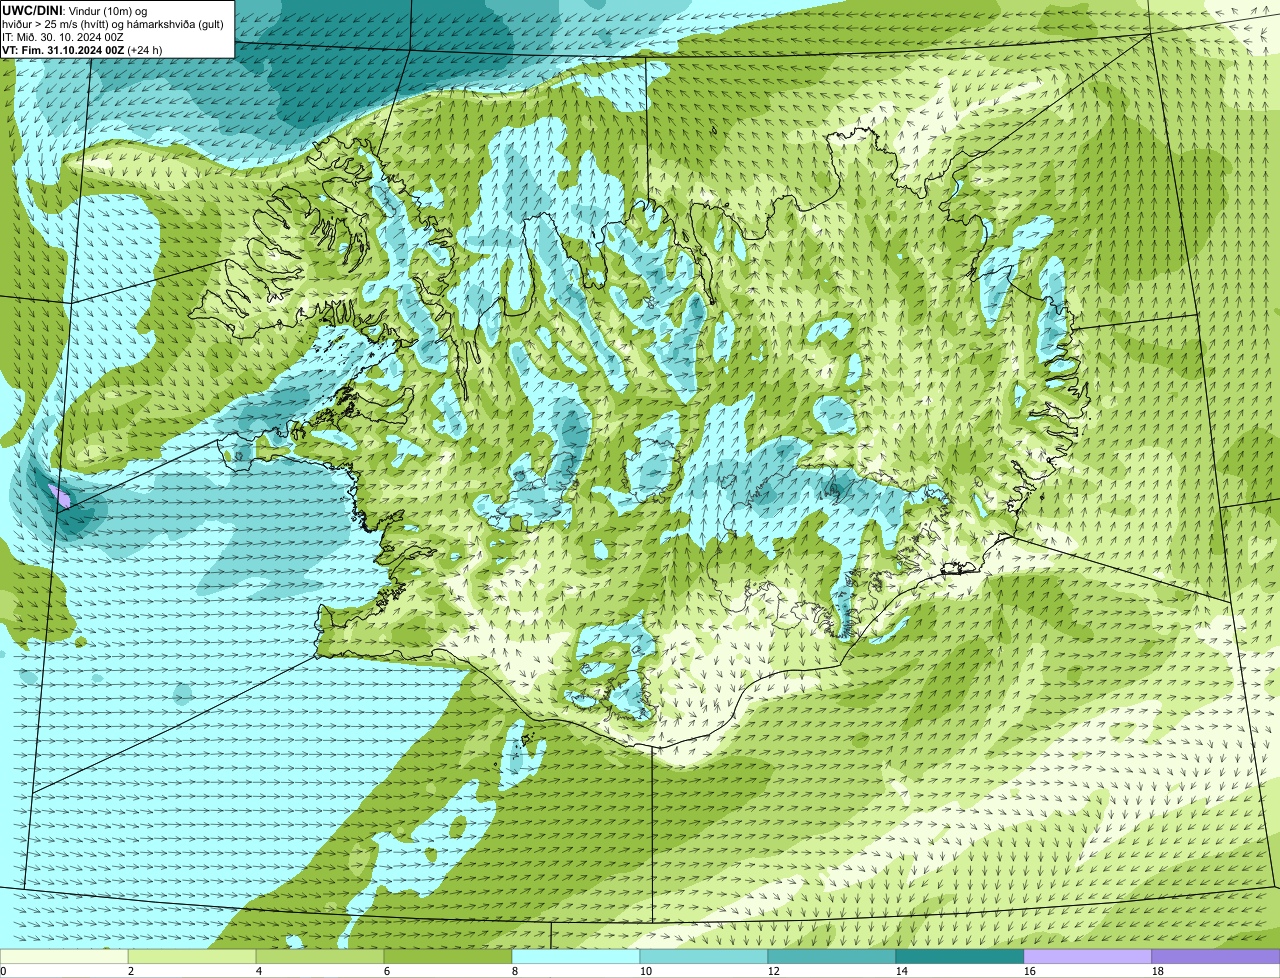Select the medium green 4–6 m/s legend swatch
1280x978 pixels.
coord(320,957)
